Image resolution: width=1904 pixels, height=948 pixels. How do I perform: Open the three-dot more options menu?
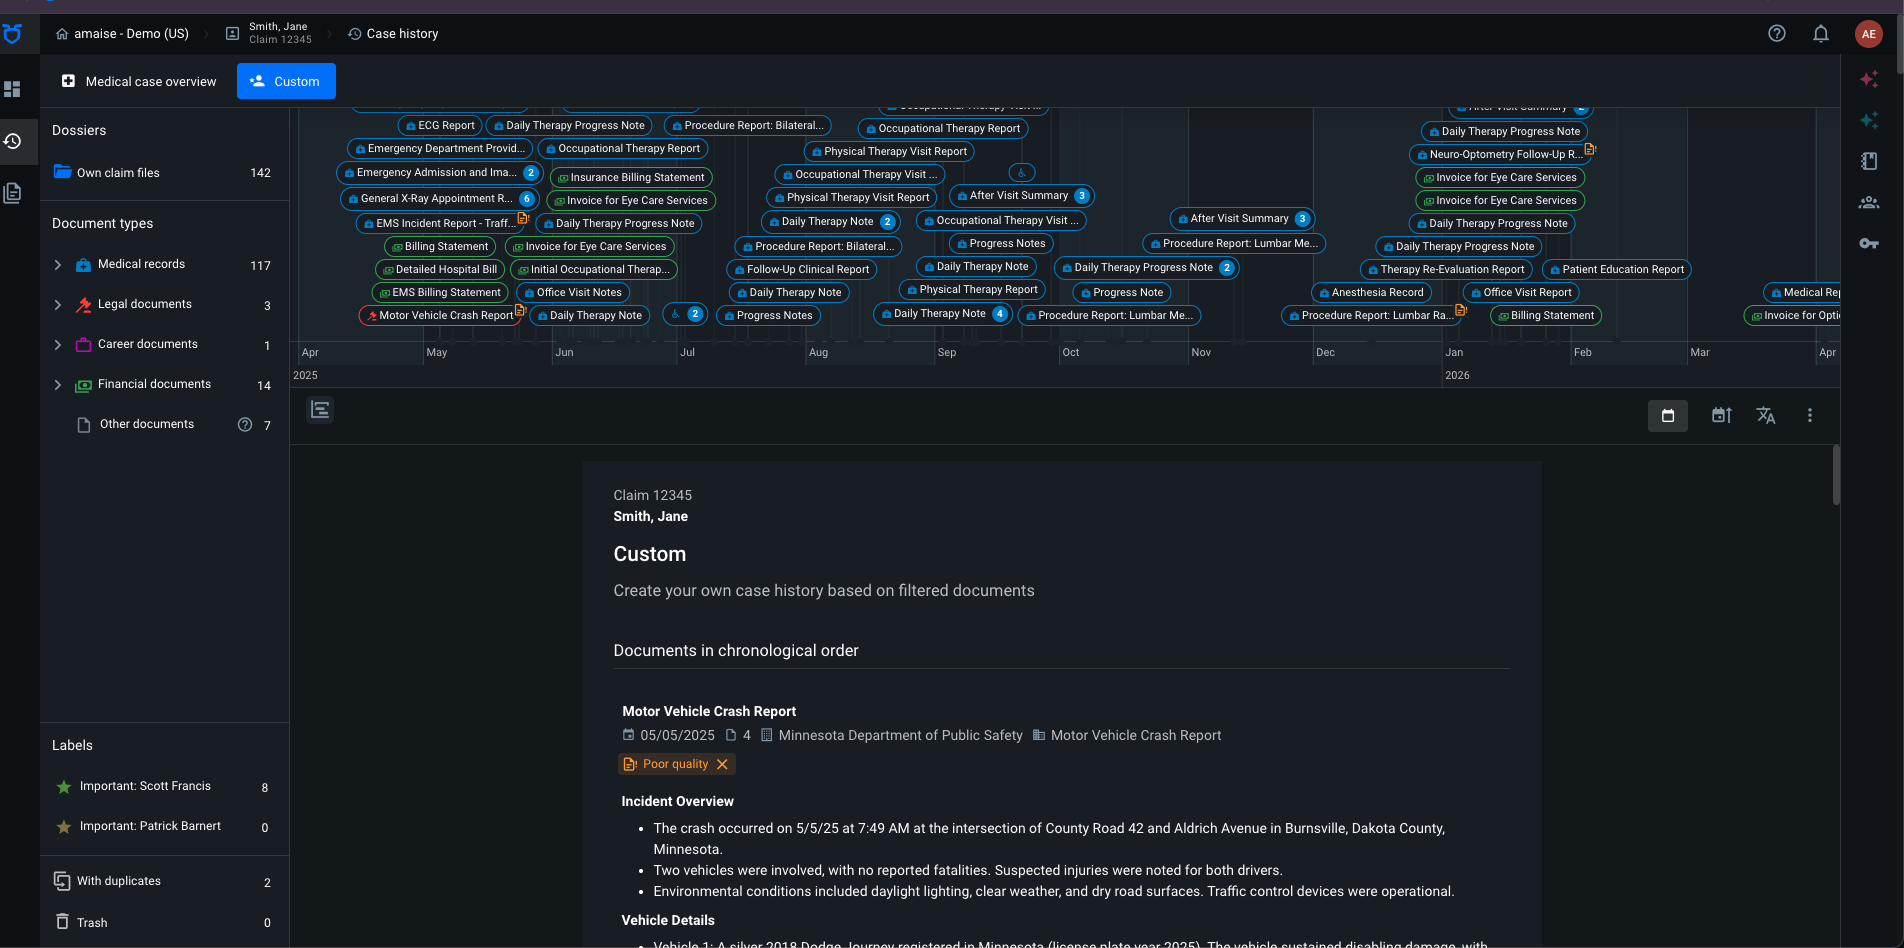[1810, 415]
